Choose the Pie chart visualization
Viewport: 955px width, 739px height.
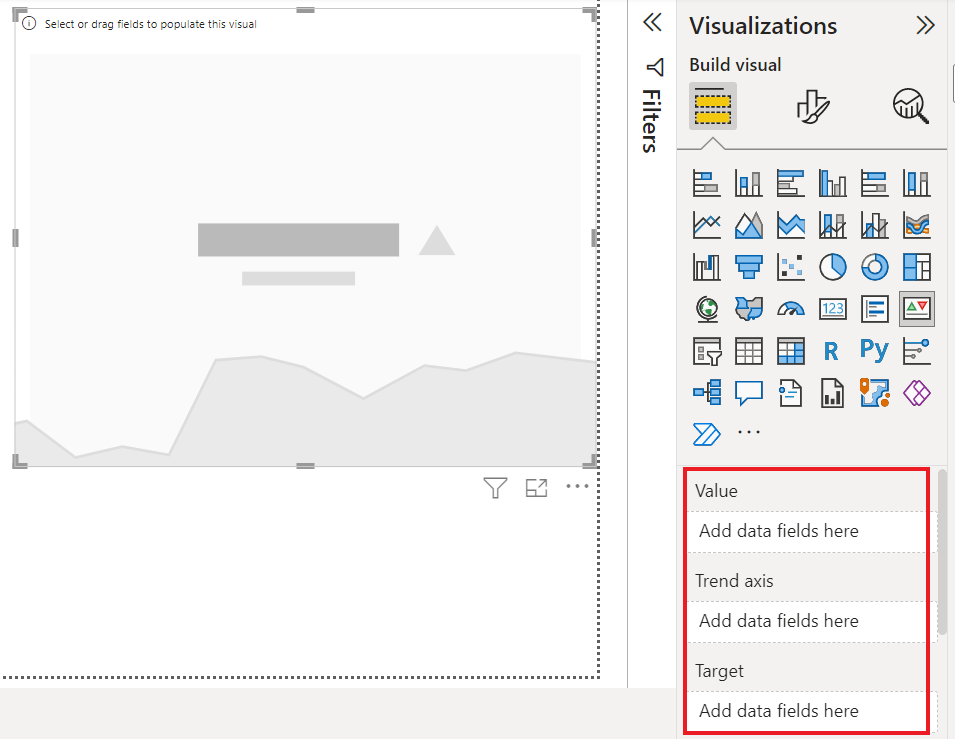(833, 267)
